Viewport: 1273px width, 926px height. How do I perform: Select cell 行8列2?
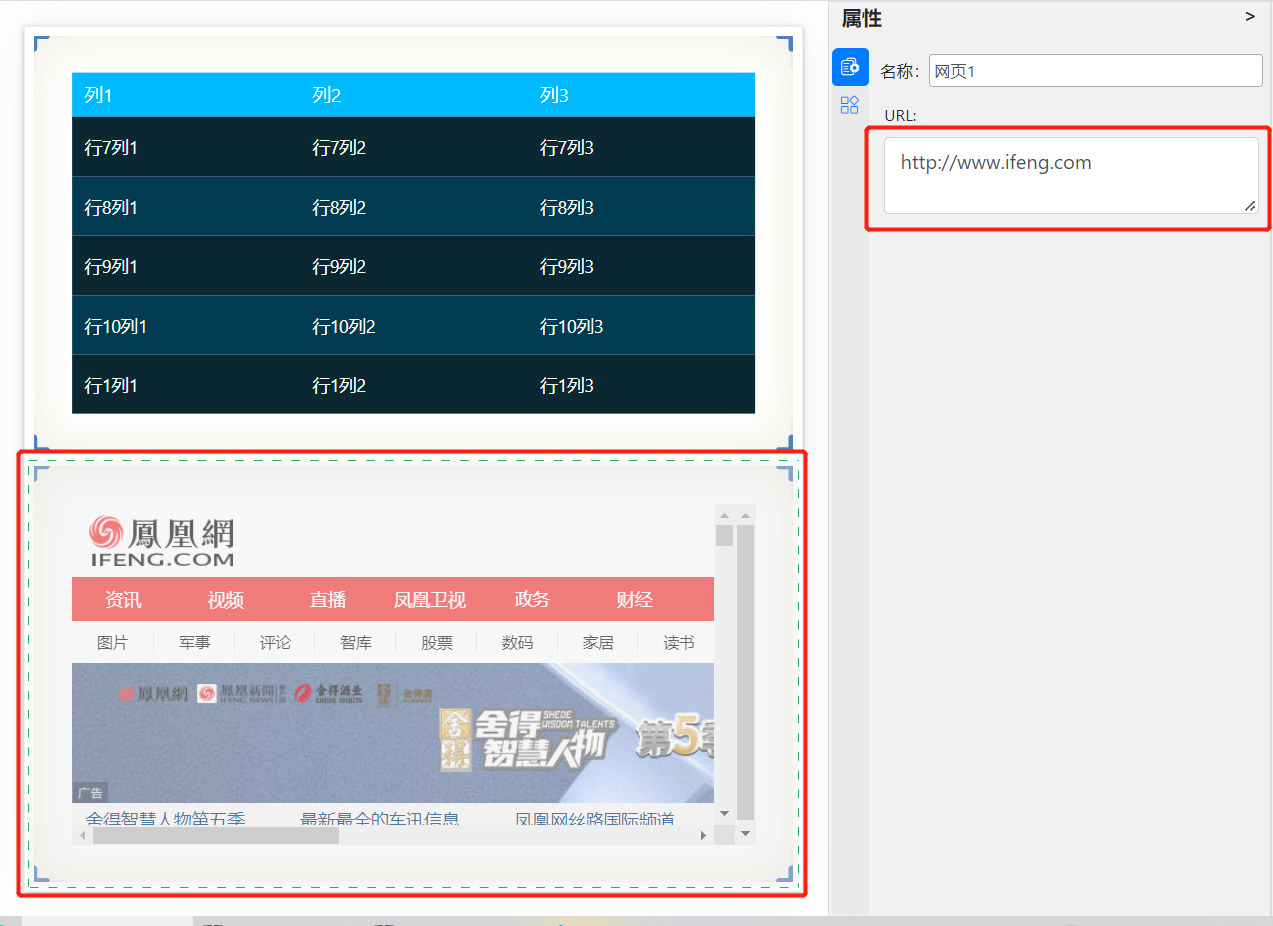click(x=339, y=208)
